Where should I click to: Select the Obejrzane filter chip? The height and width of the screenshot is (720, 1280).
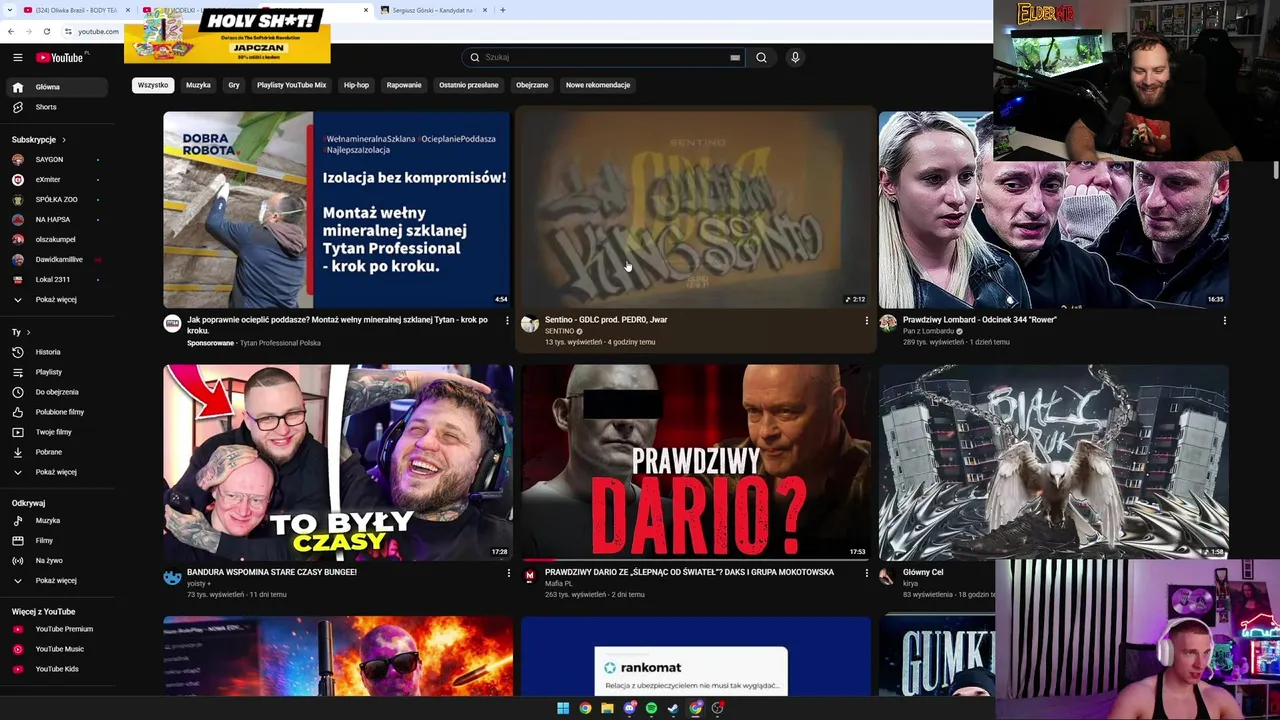coord(532,85)
